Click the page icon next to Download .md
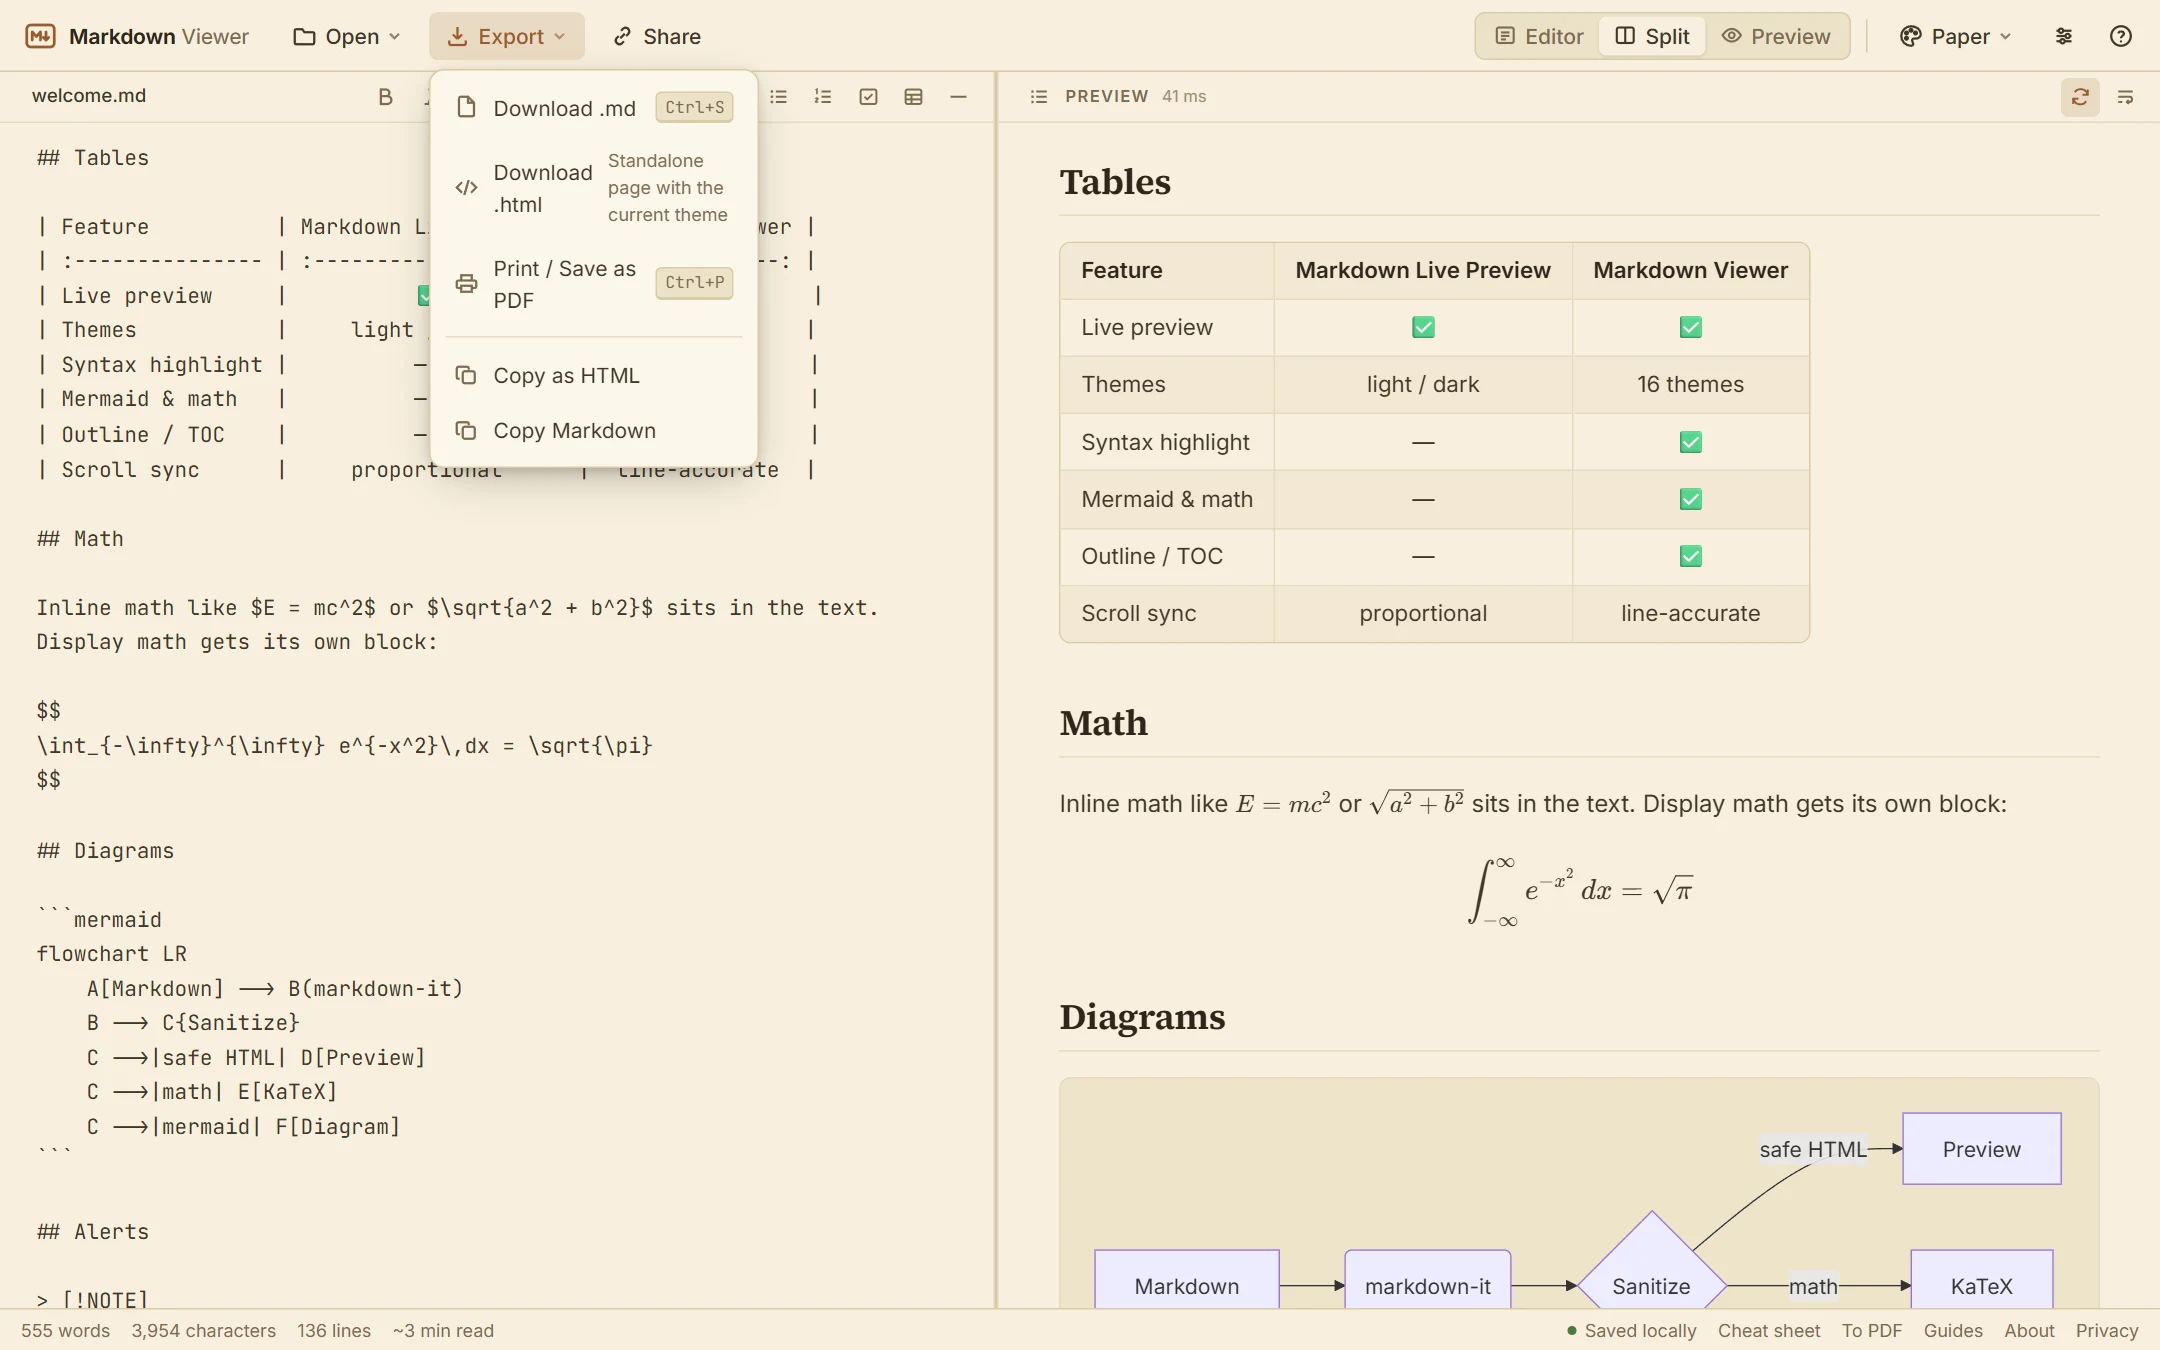This screenshot has height=1350, width=2160. [466, 107]
